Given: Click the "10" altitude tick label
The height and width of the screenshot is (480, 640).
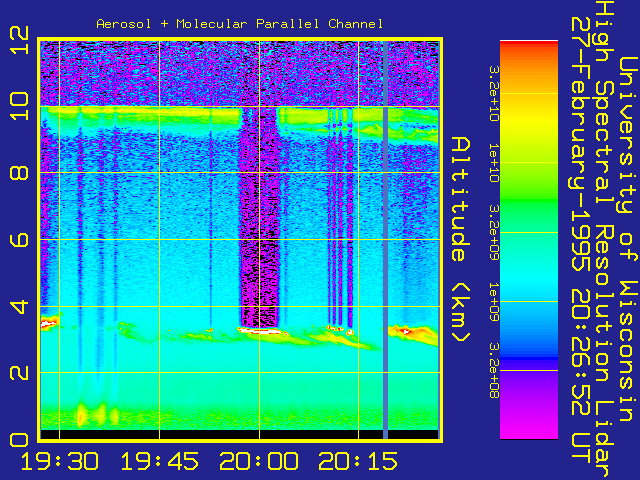Looking at the screenshot, I should (19, 106).
